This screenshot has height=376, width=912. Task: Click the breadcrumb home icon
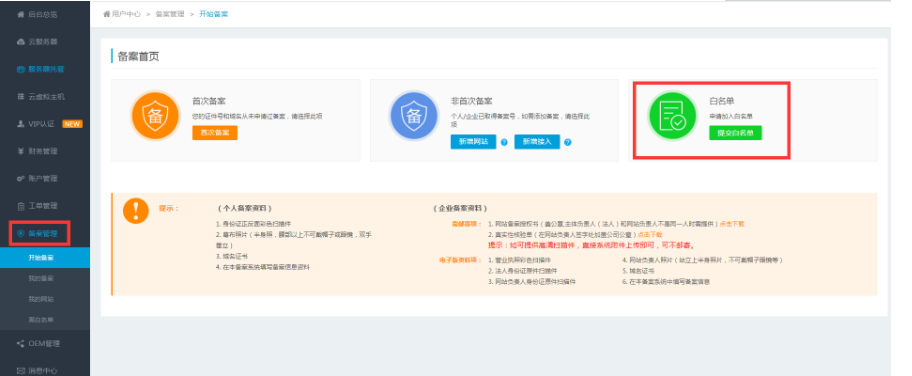point(106,14)
